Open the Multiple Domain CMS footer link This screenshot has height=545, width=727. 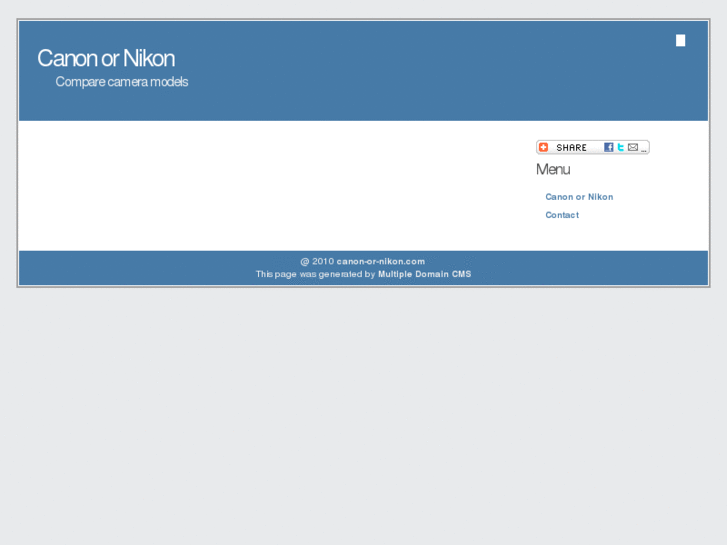[x=425, y=274]
